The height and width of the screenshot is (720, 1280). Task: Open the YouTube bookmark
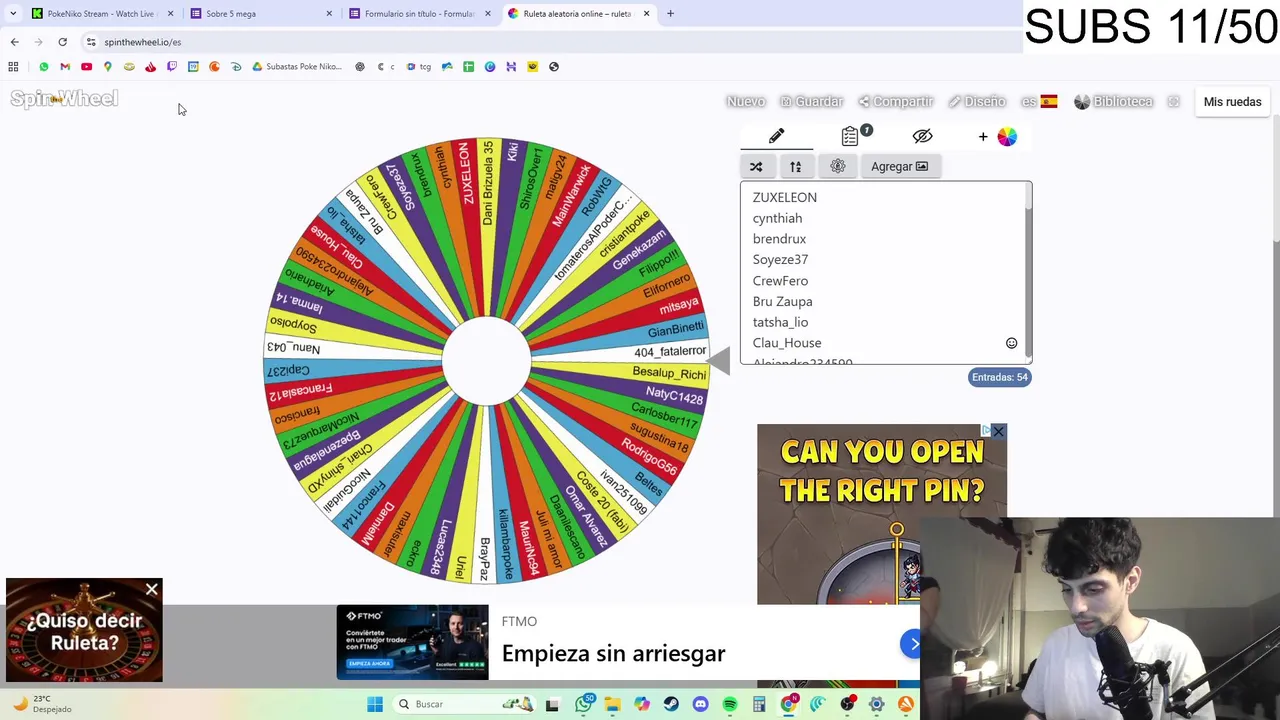(86, 67)
